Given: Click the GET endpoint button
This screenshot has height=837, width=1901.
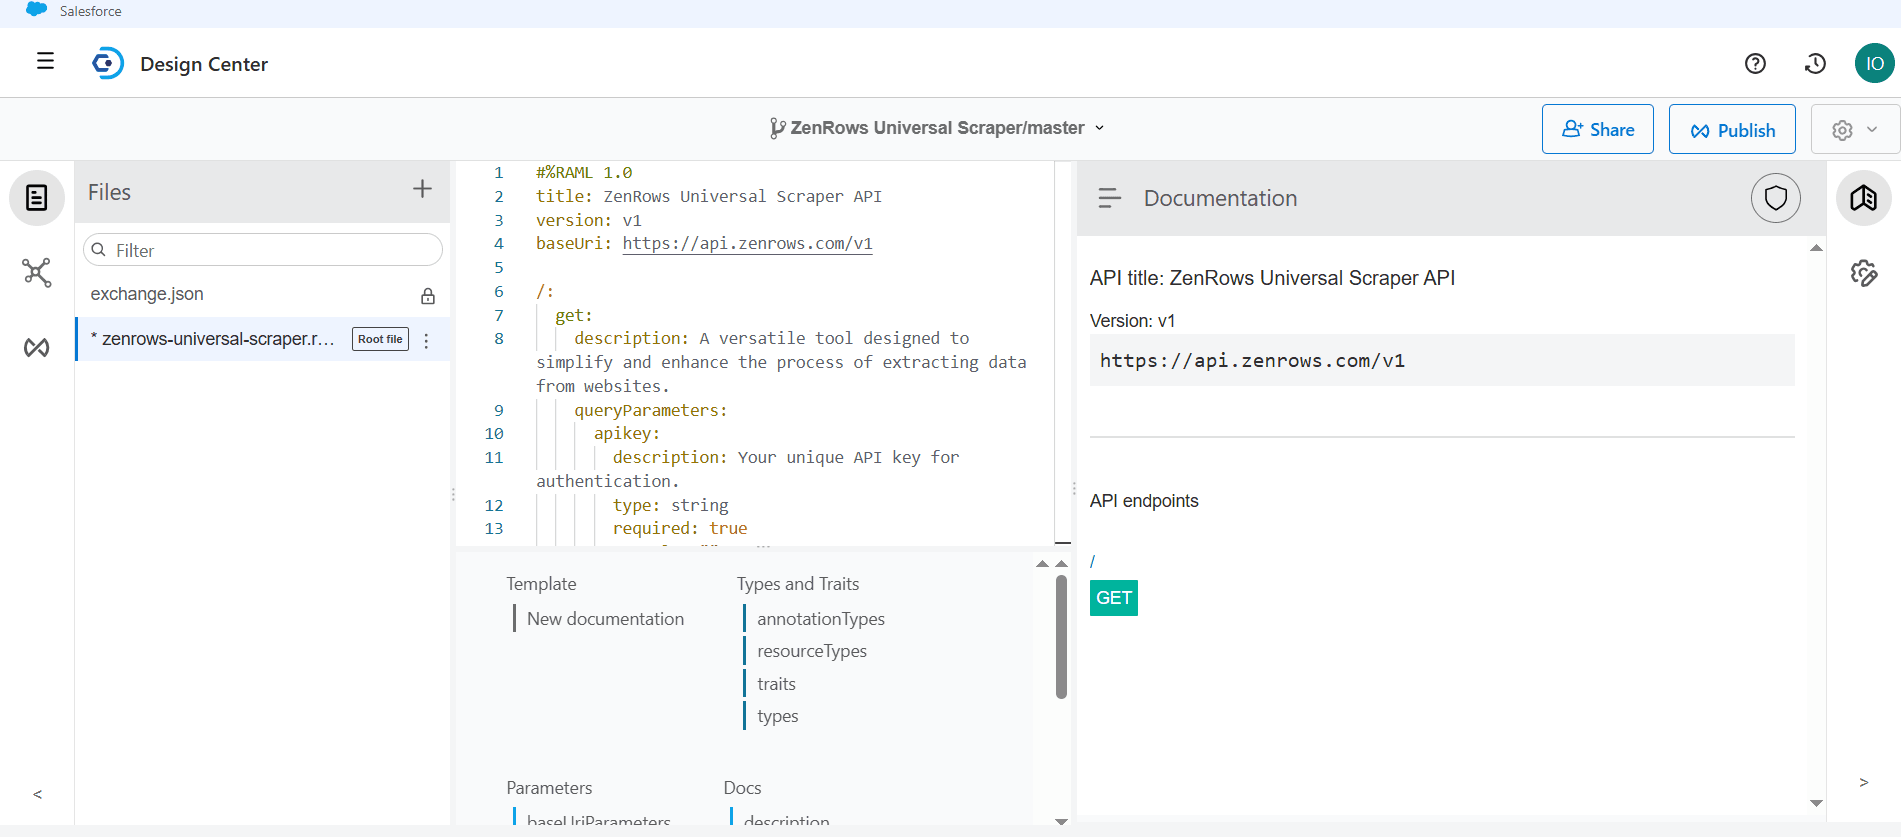Looking at the screenshot, I should [1114, 598].
